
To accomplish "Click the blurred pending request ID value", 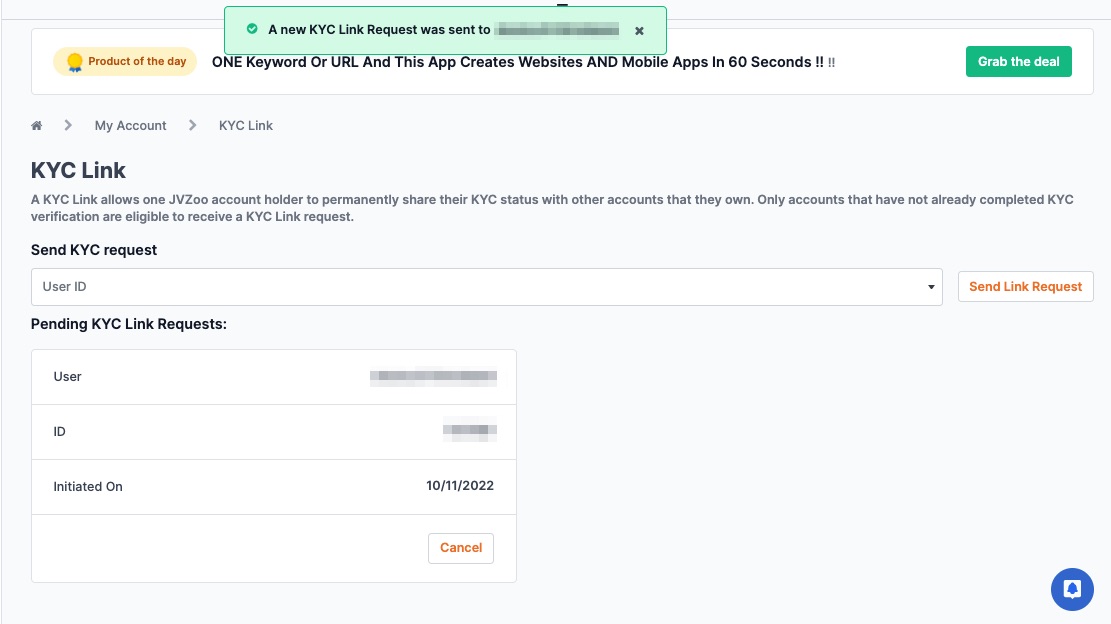I will click(470, 431).
